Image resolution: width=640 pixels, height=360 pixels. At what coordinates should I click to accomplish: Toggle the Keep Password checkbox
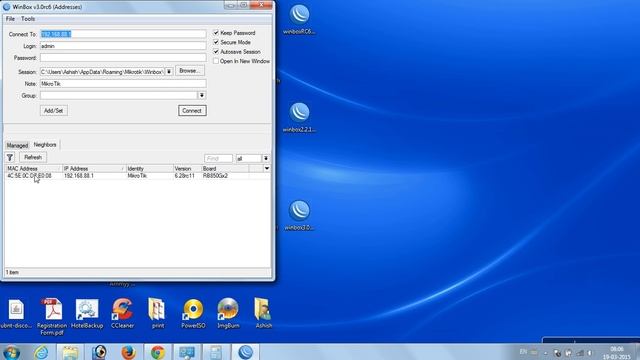click(216, 33)
